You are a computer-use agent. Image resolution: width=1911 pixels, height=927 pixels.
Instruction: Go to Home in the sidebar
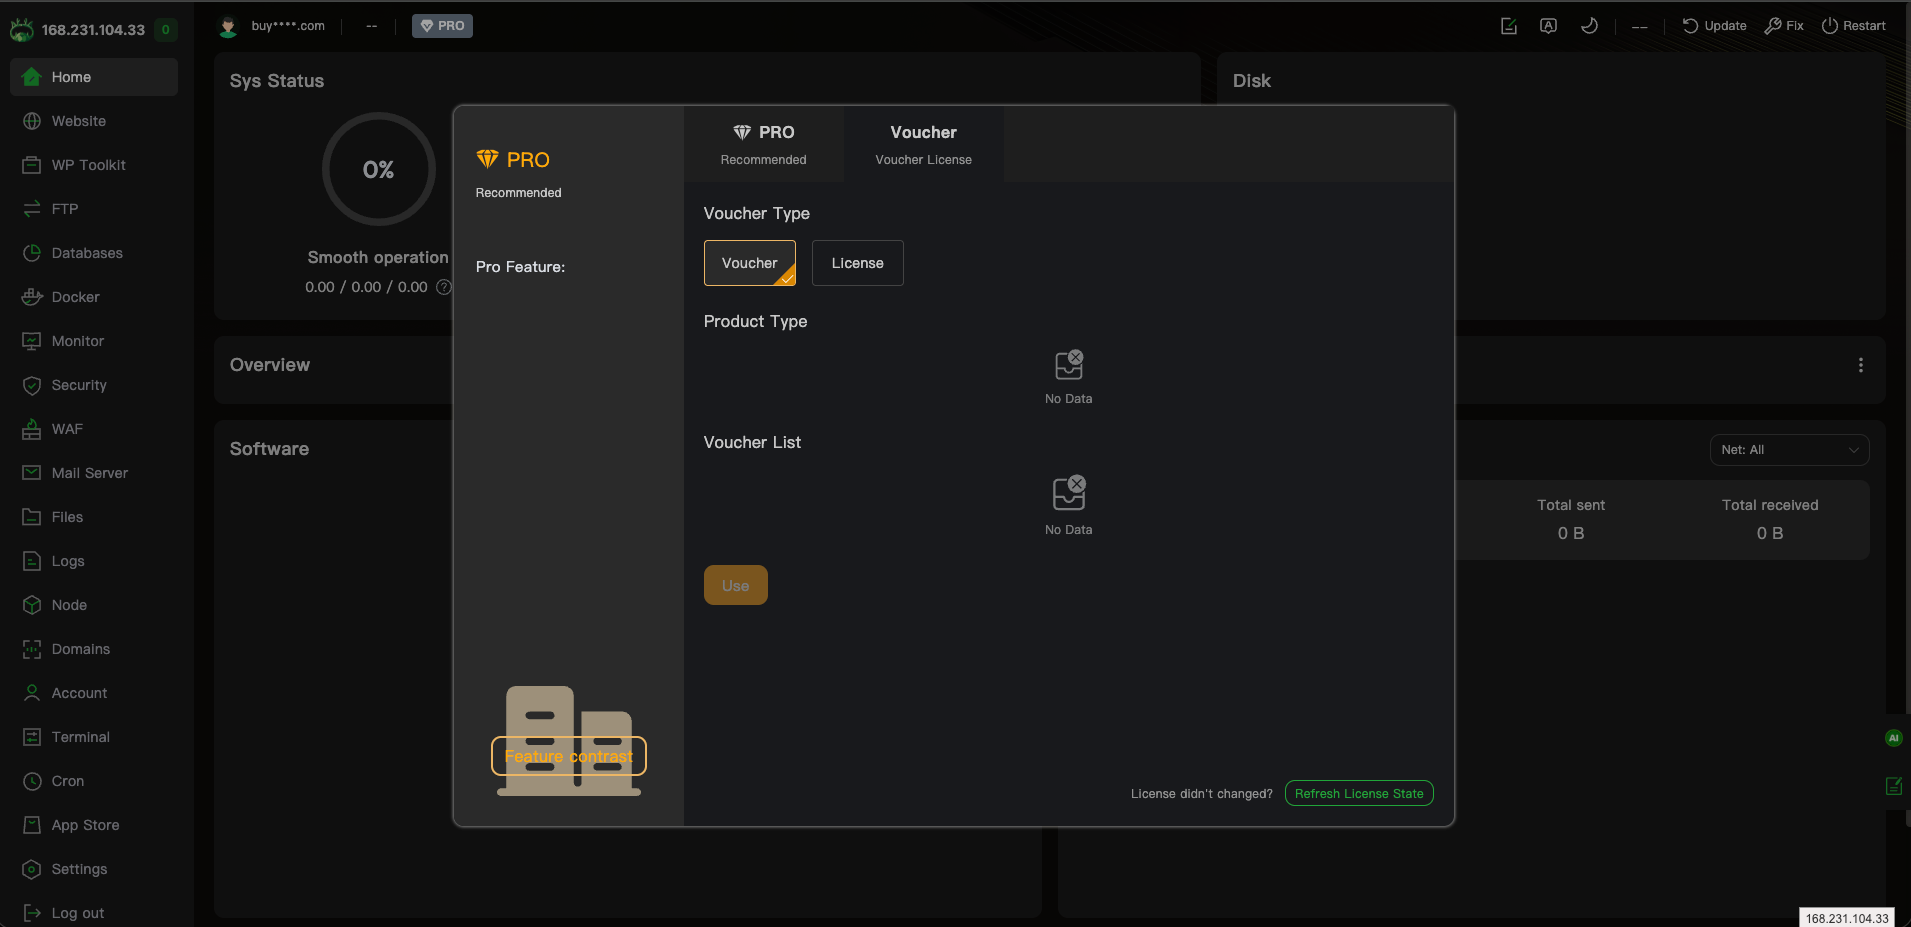94,77
